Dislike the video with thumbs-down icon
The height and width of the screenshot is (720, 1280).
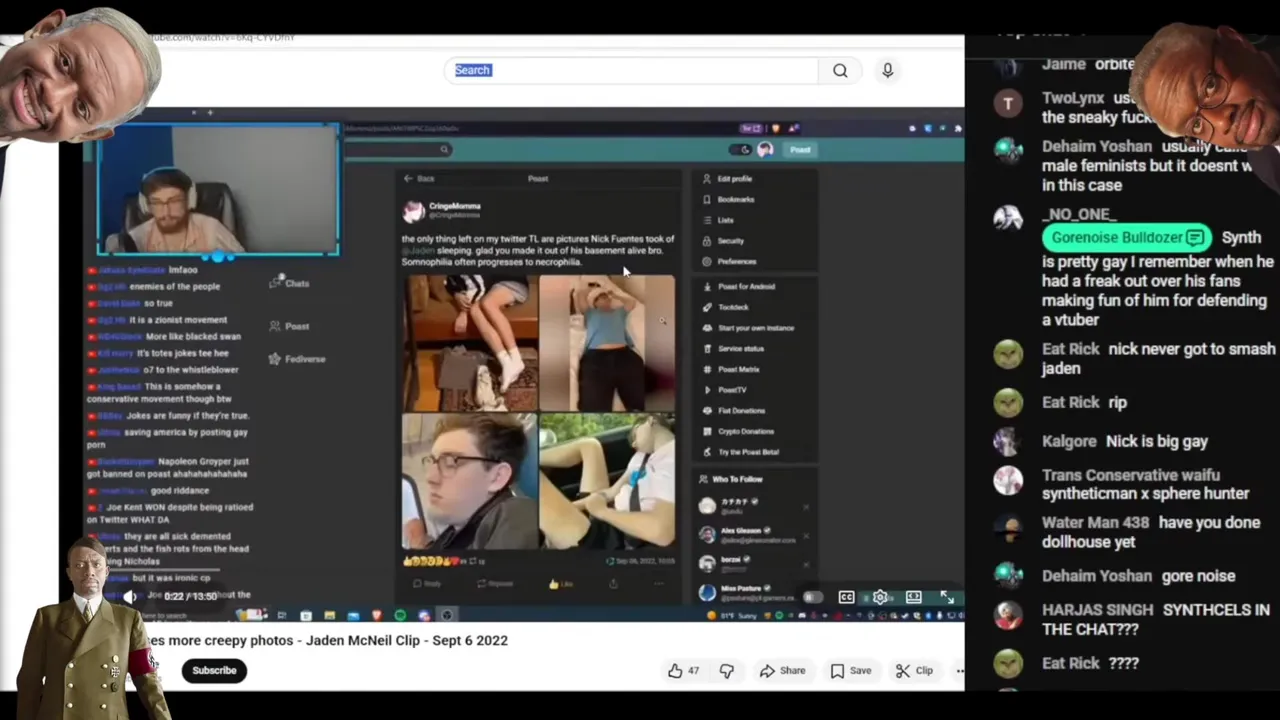[727, 671]
